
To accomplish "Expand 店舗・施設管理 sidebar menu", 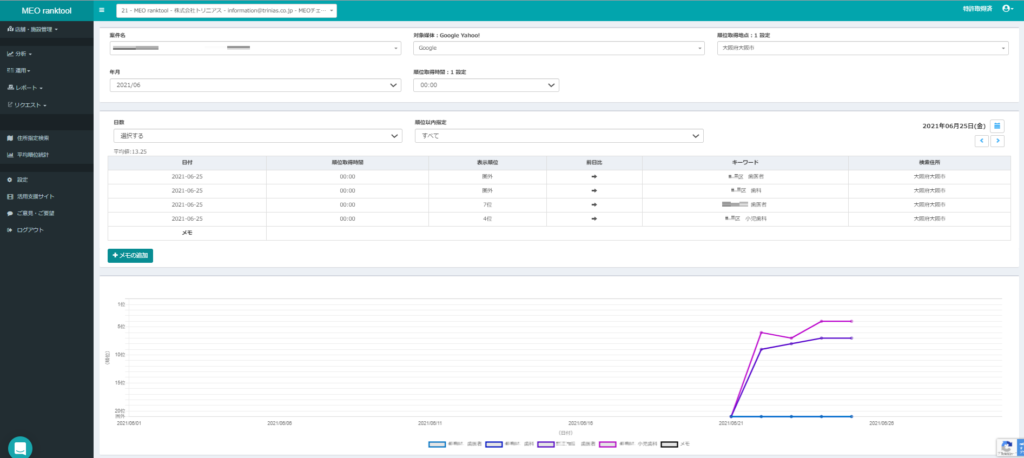I will [x=32, y=29].
